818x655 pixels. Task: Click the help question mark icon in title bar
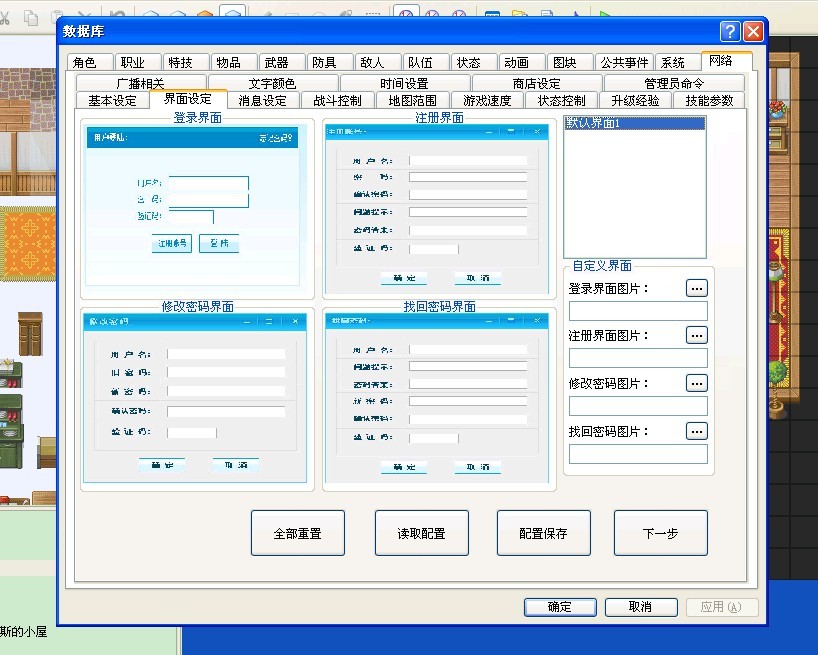(x=730, y=32)
